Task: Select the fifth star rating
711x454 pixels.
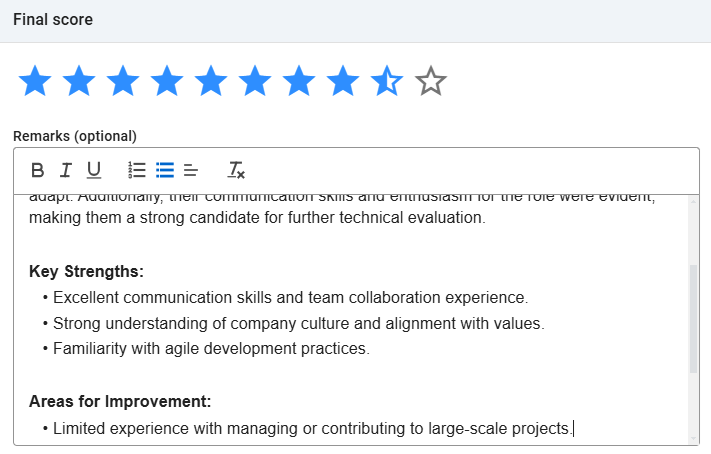Action: click(x=210, y=81)
